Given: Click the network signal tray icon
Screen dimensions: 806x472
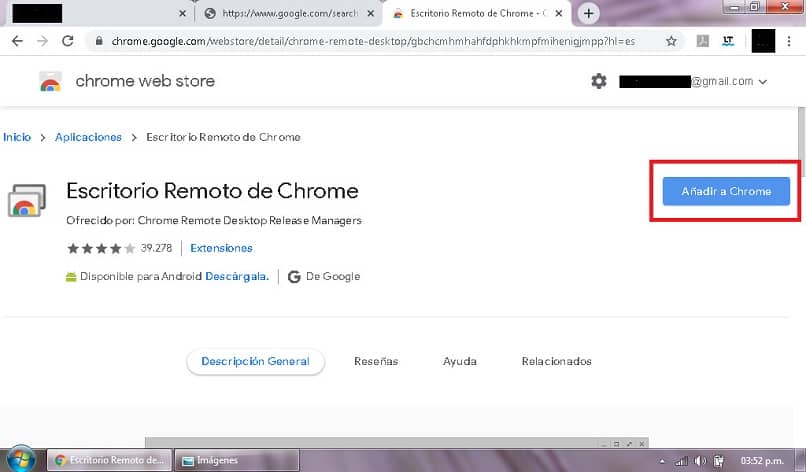Looking at the screenshot, I should [681, 461].
